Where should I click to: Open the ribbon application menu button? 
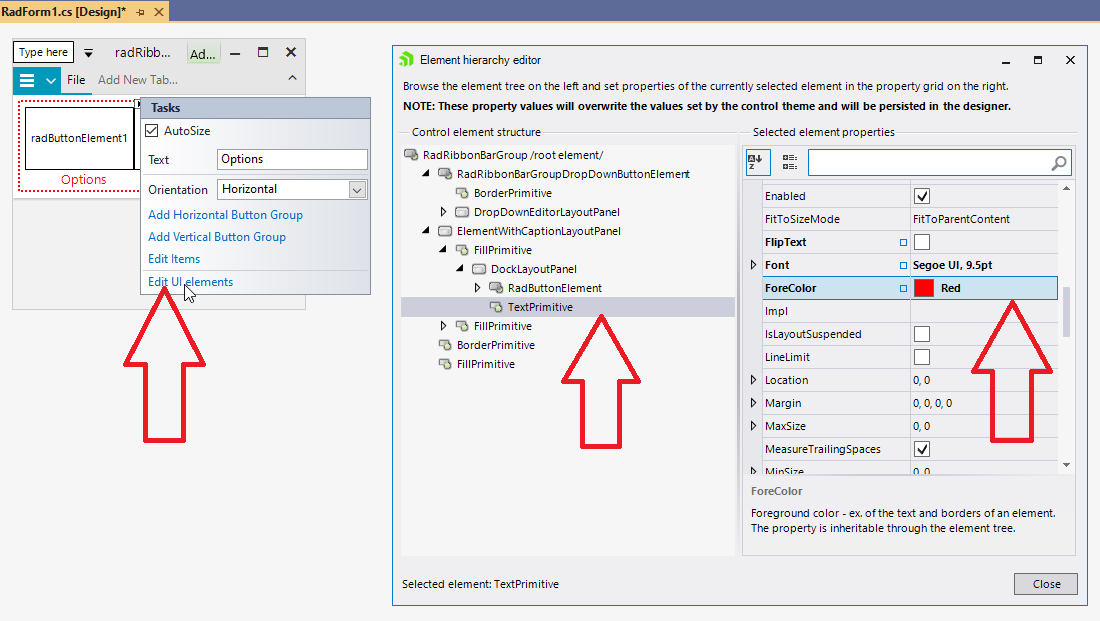pyautogui.click(x=27, y=80)
